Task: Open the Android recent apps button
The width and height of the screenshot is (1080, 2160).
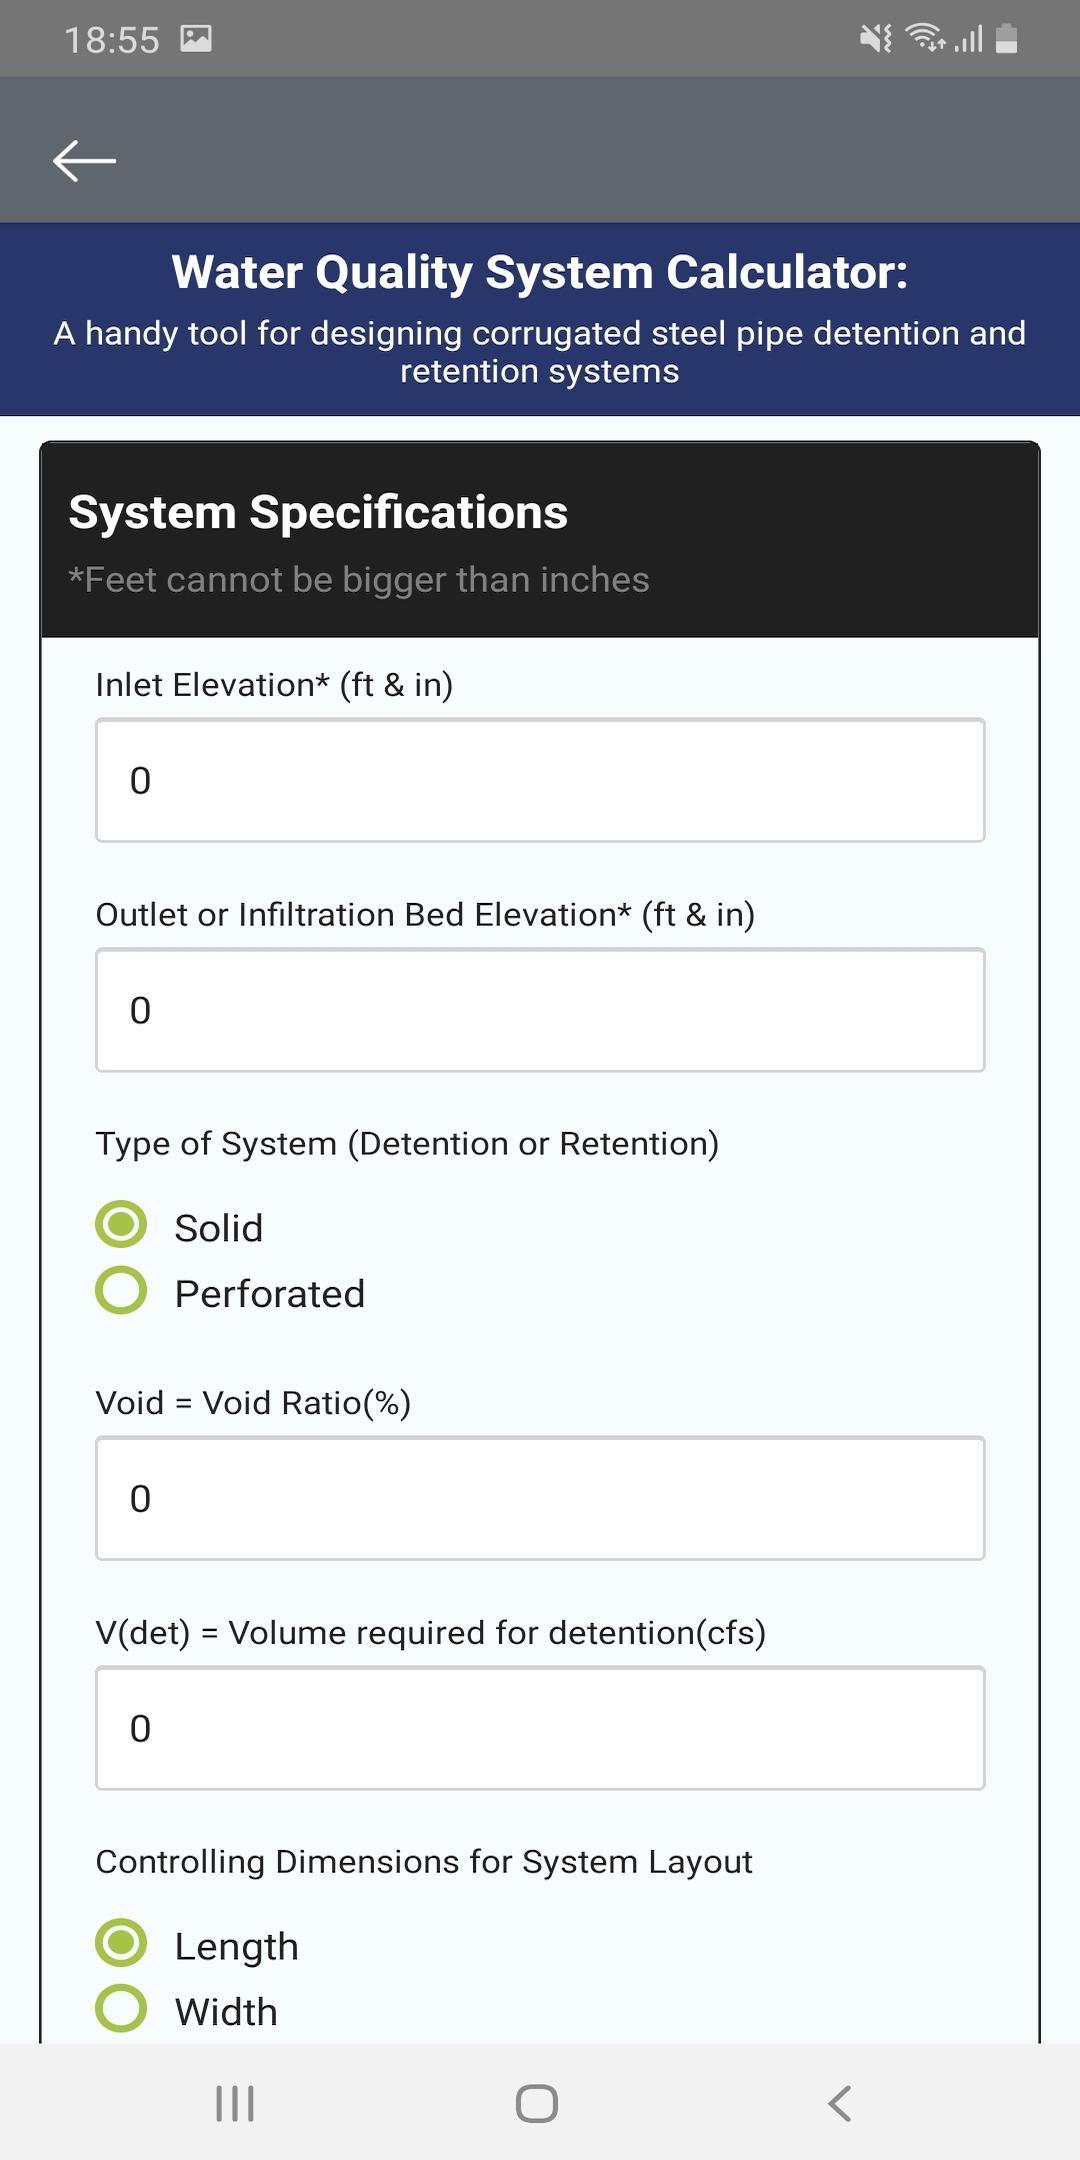Action: tap(235, 2103)
